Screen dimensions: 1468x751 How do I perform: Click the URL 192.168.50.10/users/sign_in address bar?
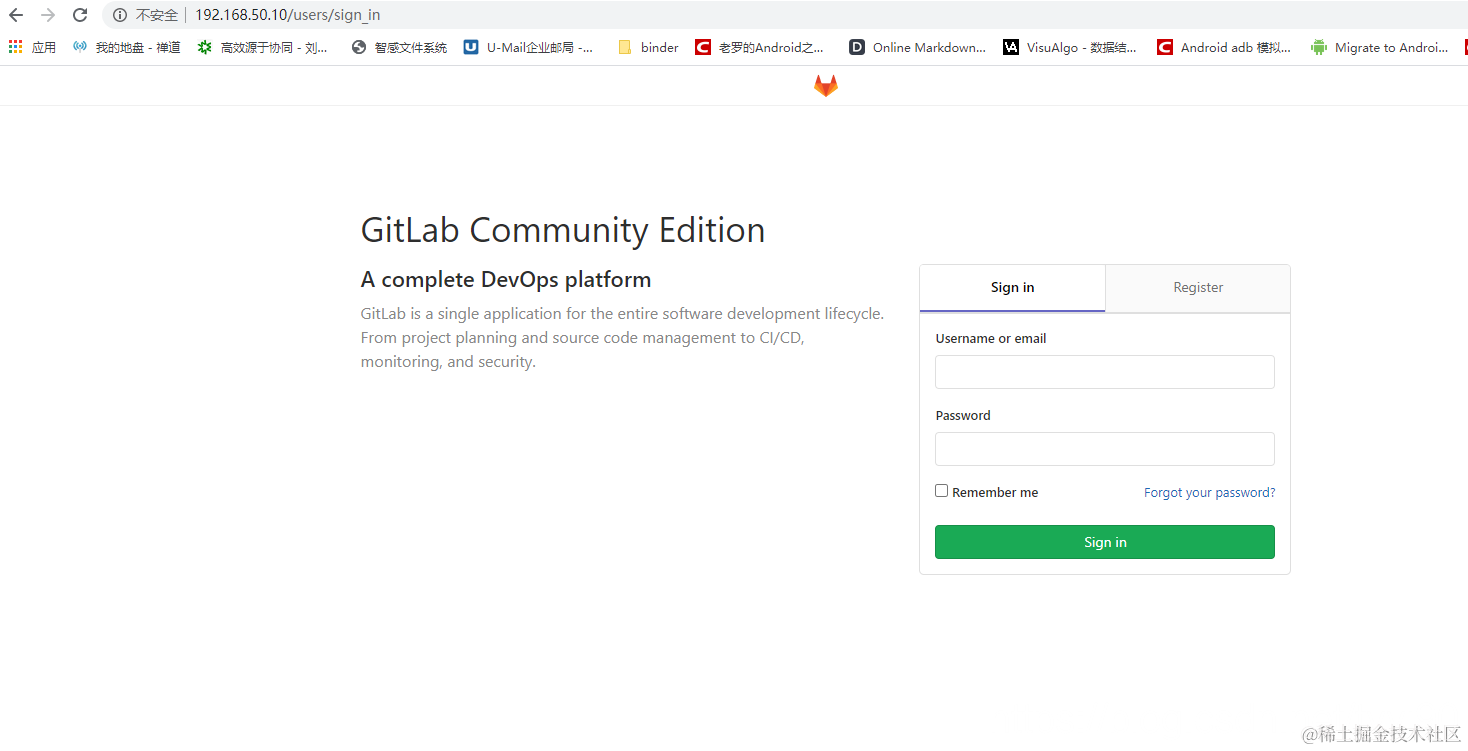[287, 15]
